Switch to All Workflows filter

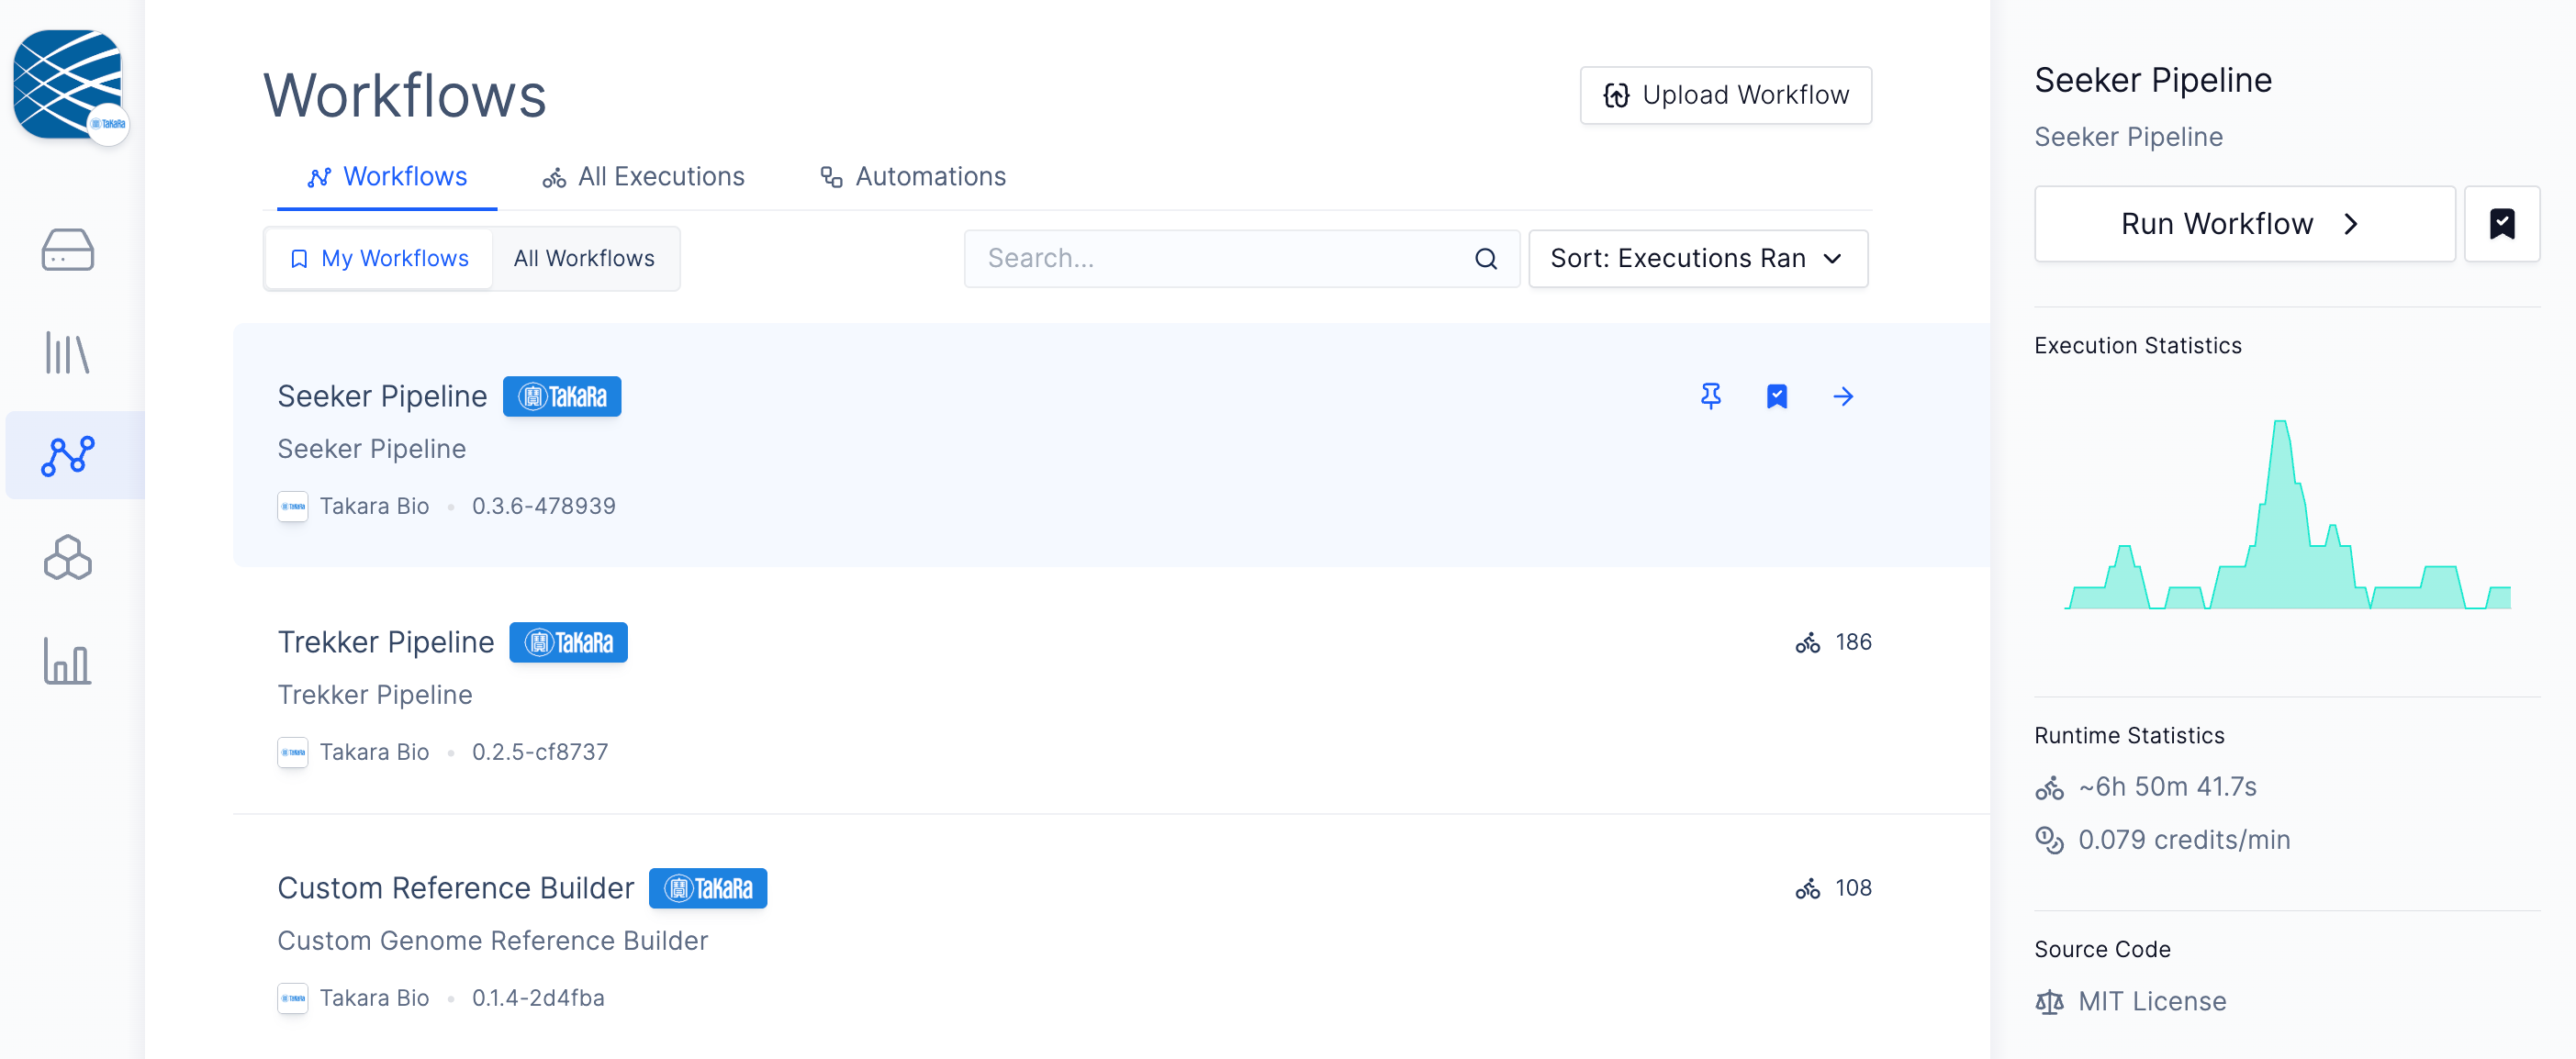(584, 259)
